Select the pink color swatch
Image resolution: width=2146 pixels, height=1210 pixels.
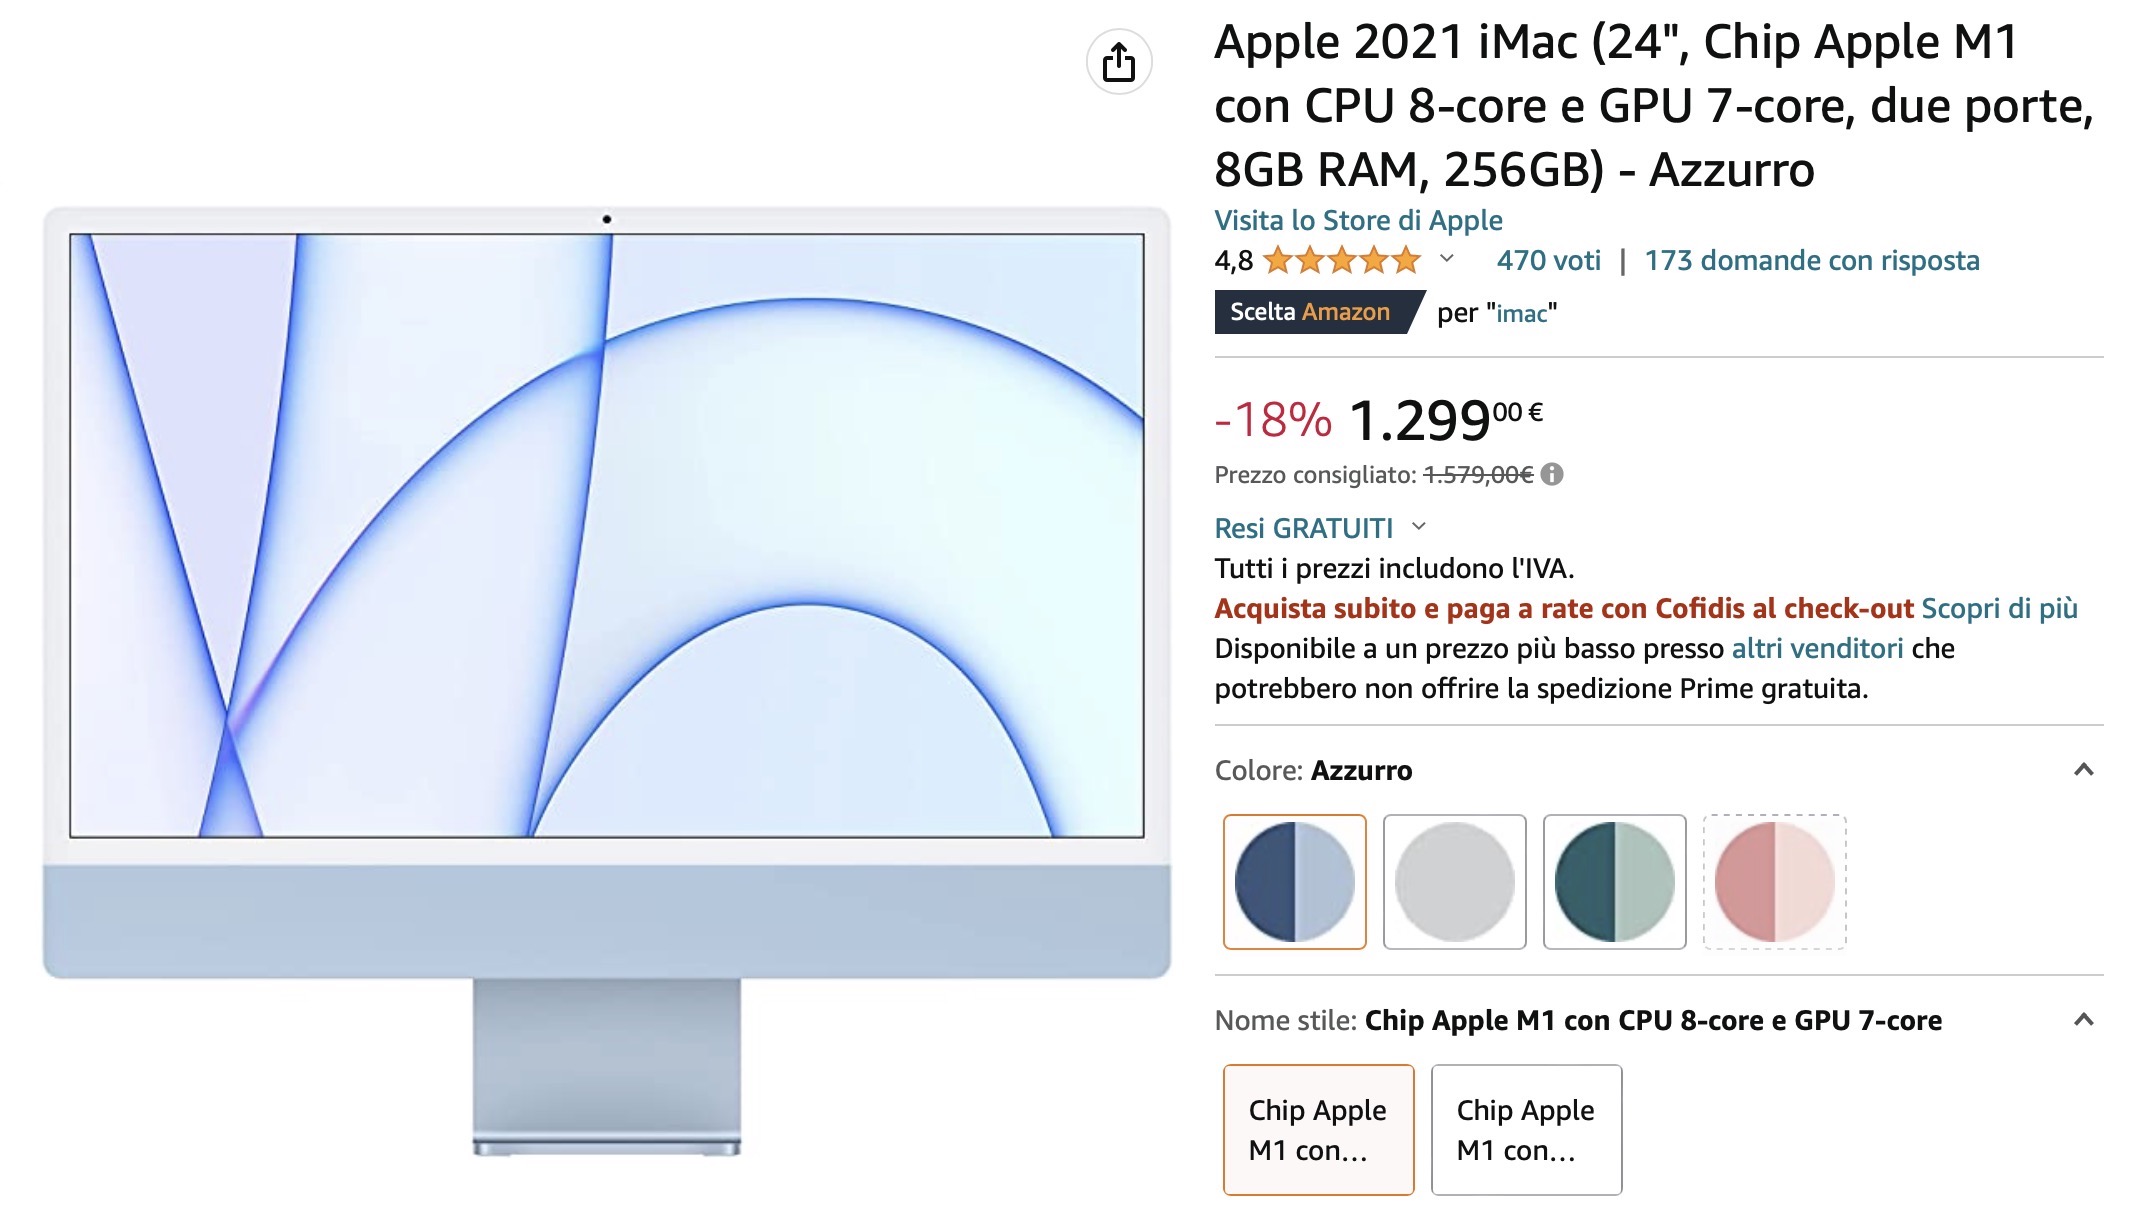[1775, 882]
